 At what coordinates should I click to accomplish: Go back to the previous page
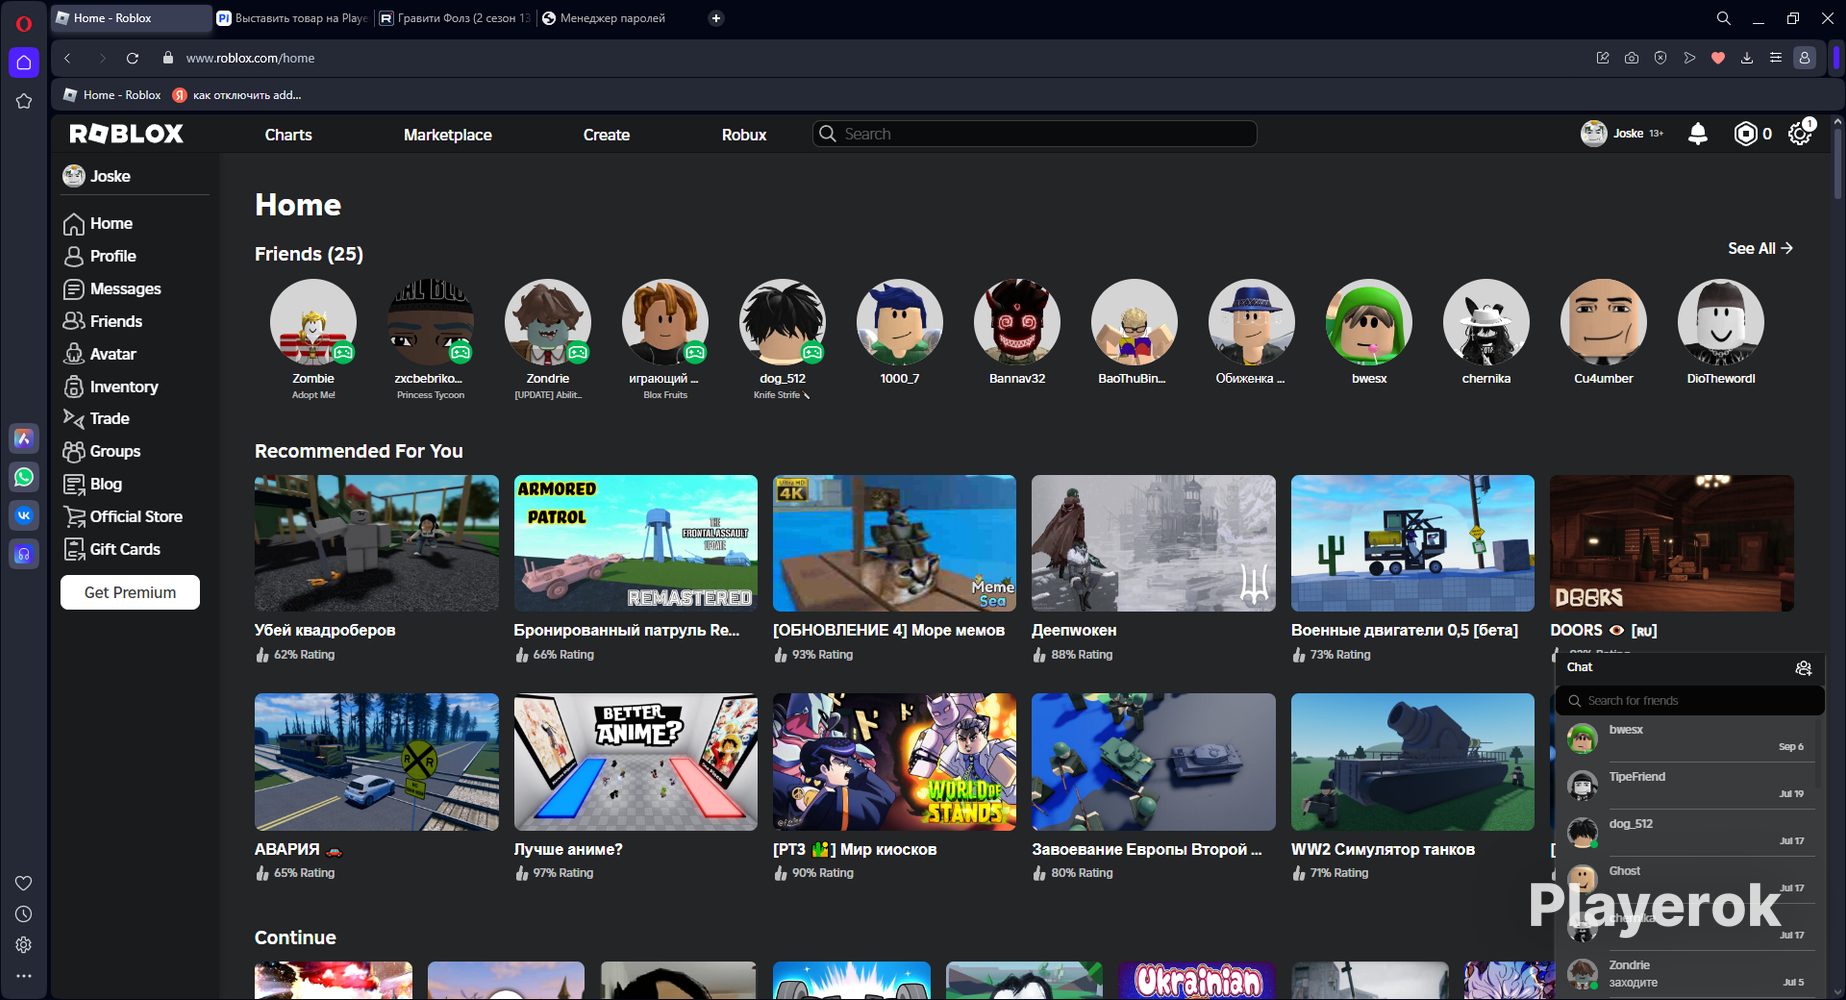(68, 58)
